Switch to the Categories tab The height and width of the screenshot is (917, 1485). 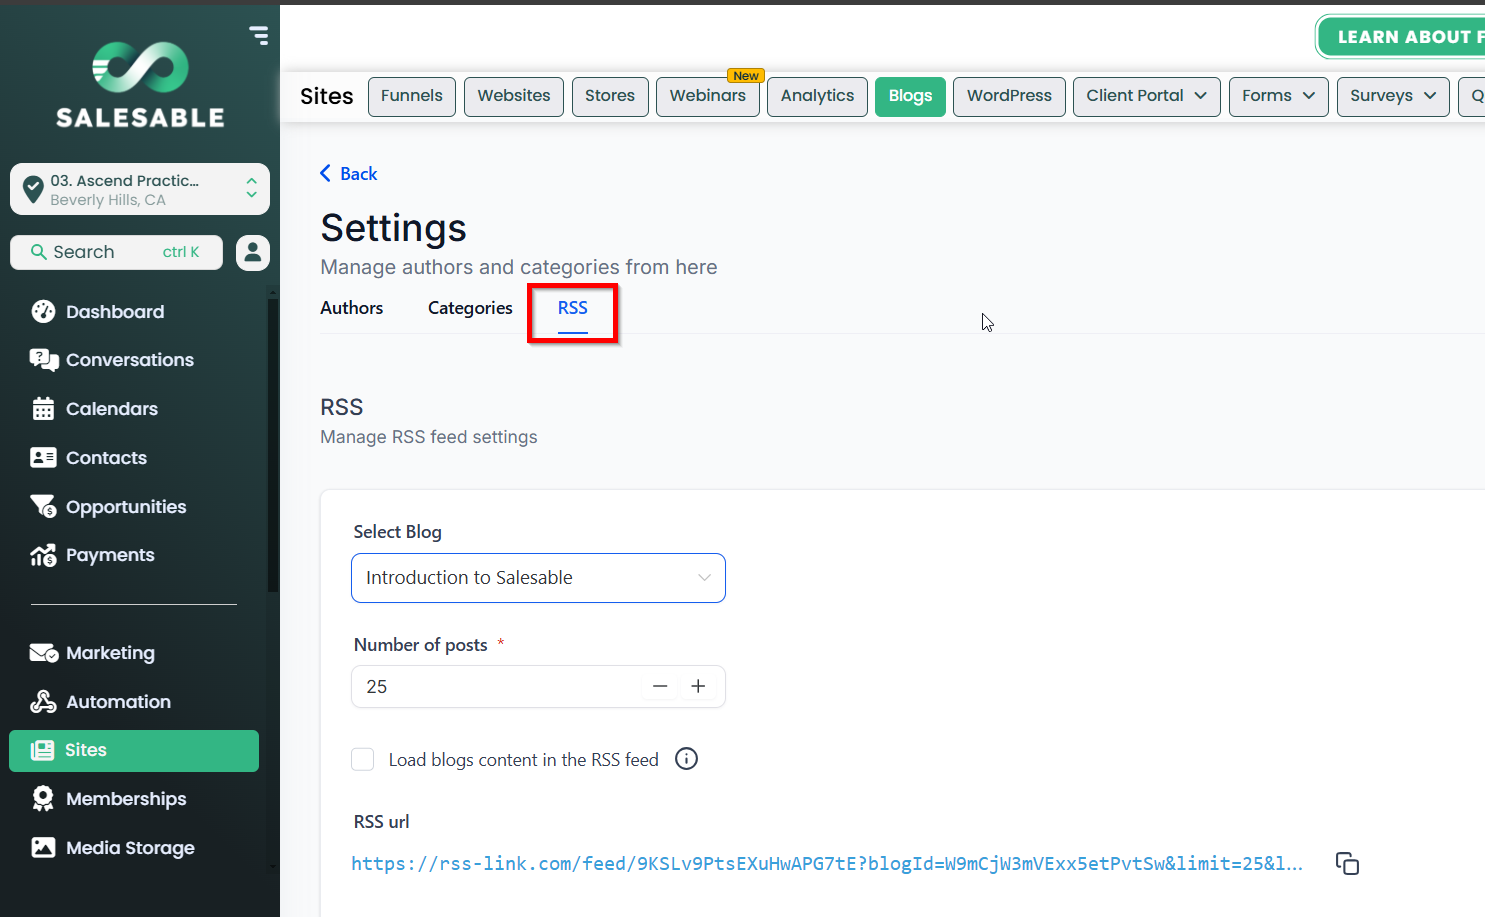(x=470, y=308)
